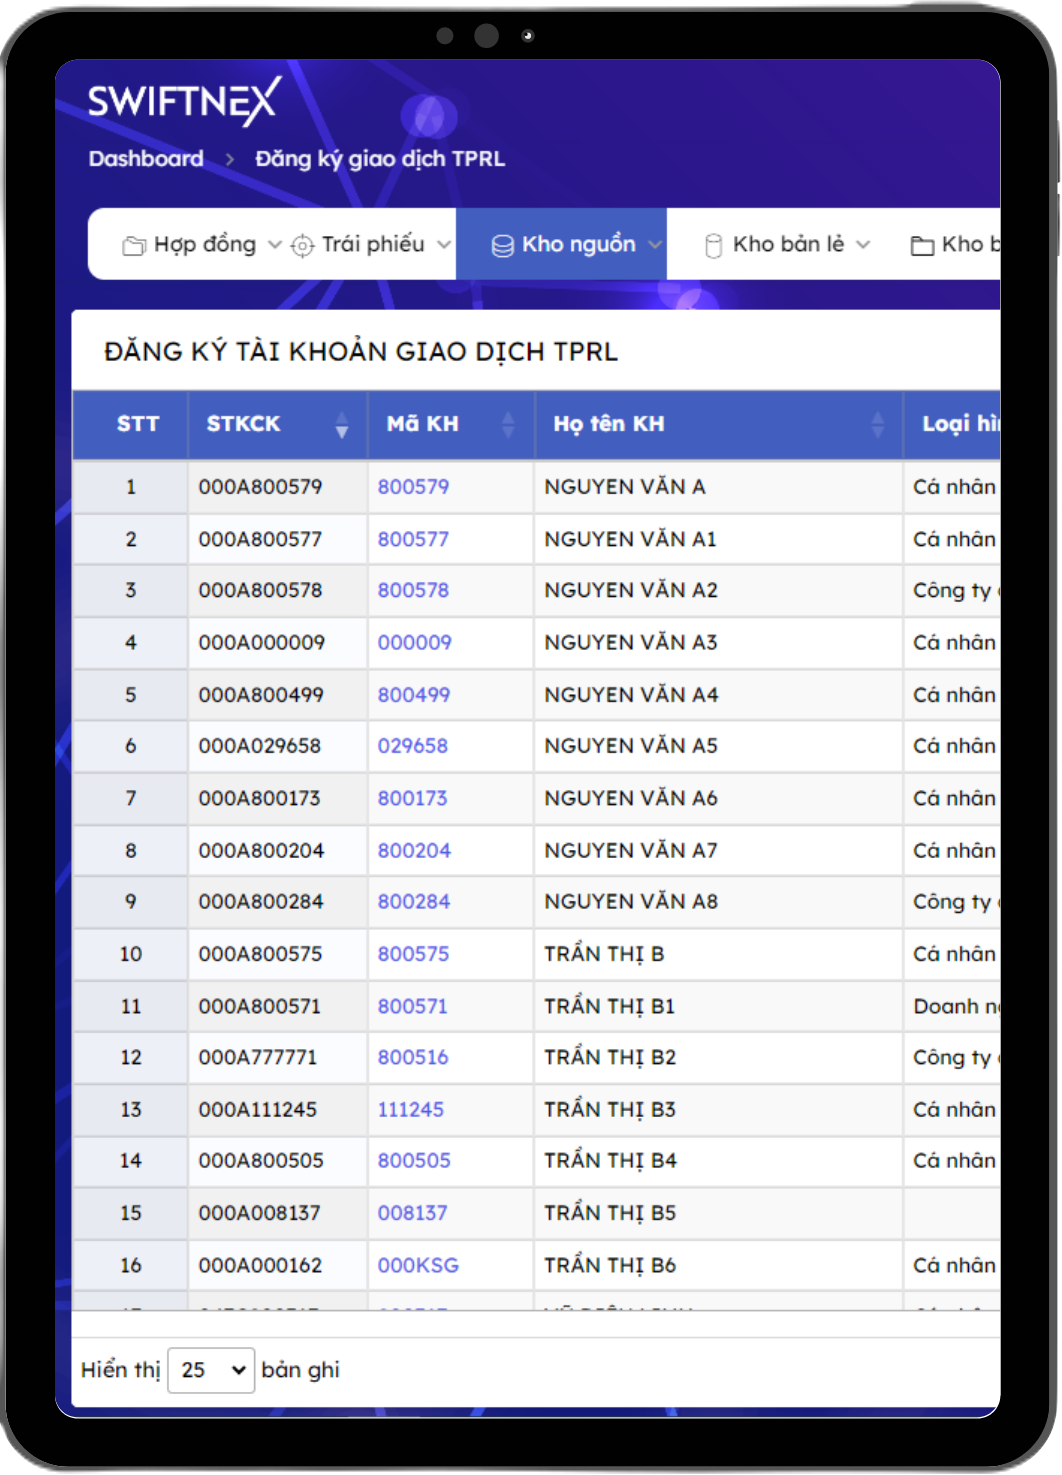The image size is (1062, 1475).
Task: Expand the Hợp đồng menu chevron
Action: pos(274,245)
